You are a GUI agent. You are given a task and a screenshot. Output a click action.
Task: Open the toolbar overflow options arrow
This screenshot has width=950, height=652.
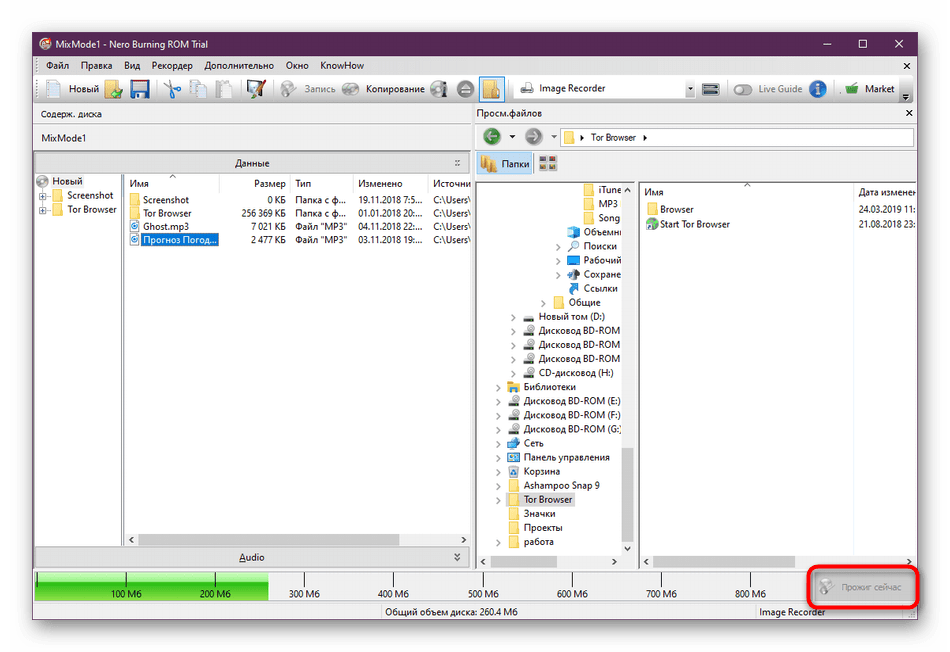906,97
